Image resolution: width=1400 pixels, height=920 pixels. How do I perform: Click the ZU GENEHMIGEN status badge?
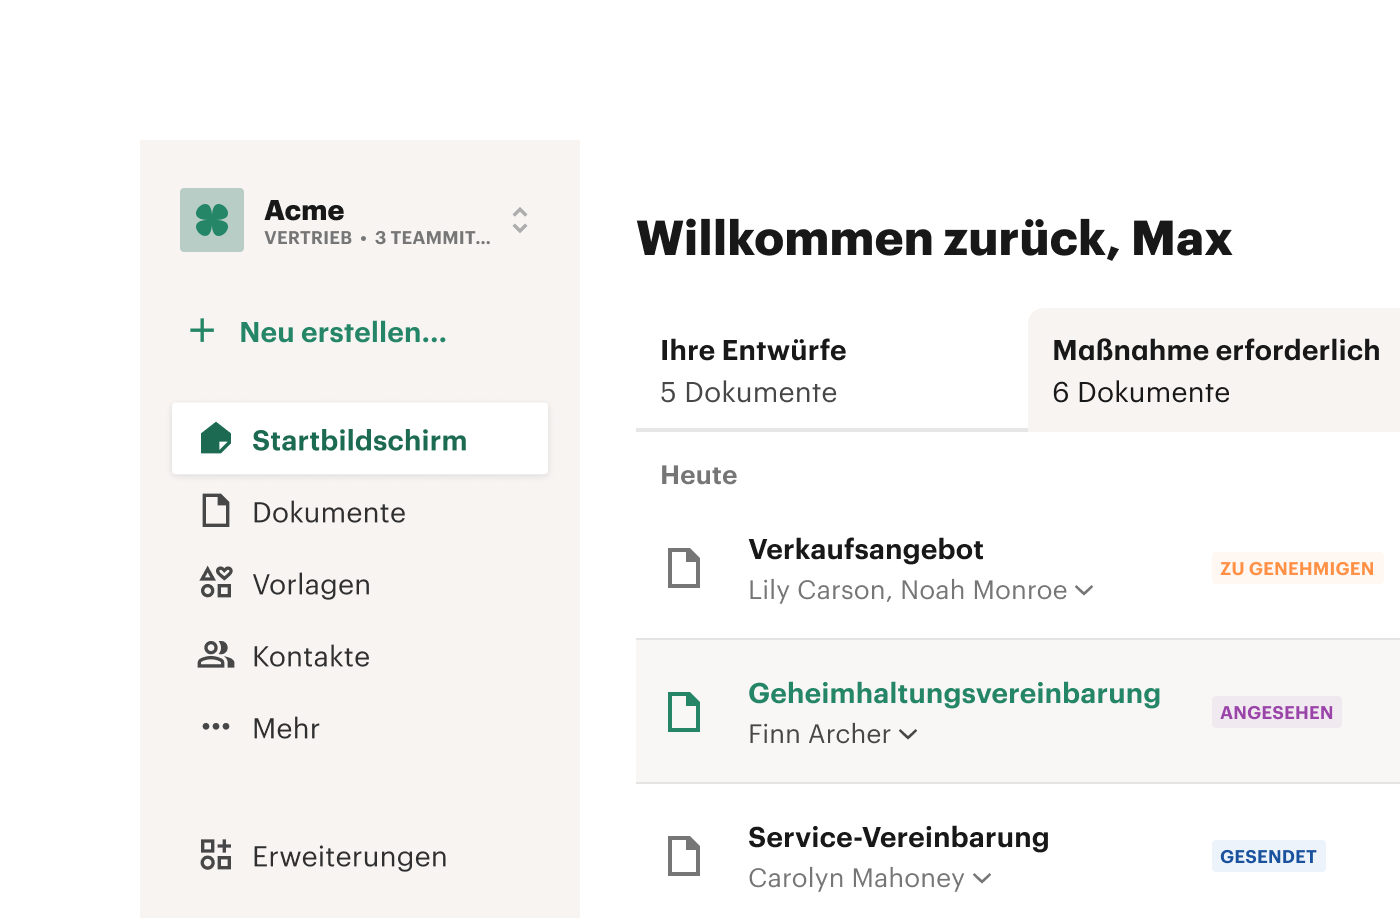point(1297,568)
